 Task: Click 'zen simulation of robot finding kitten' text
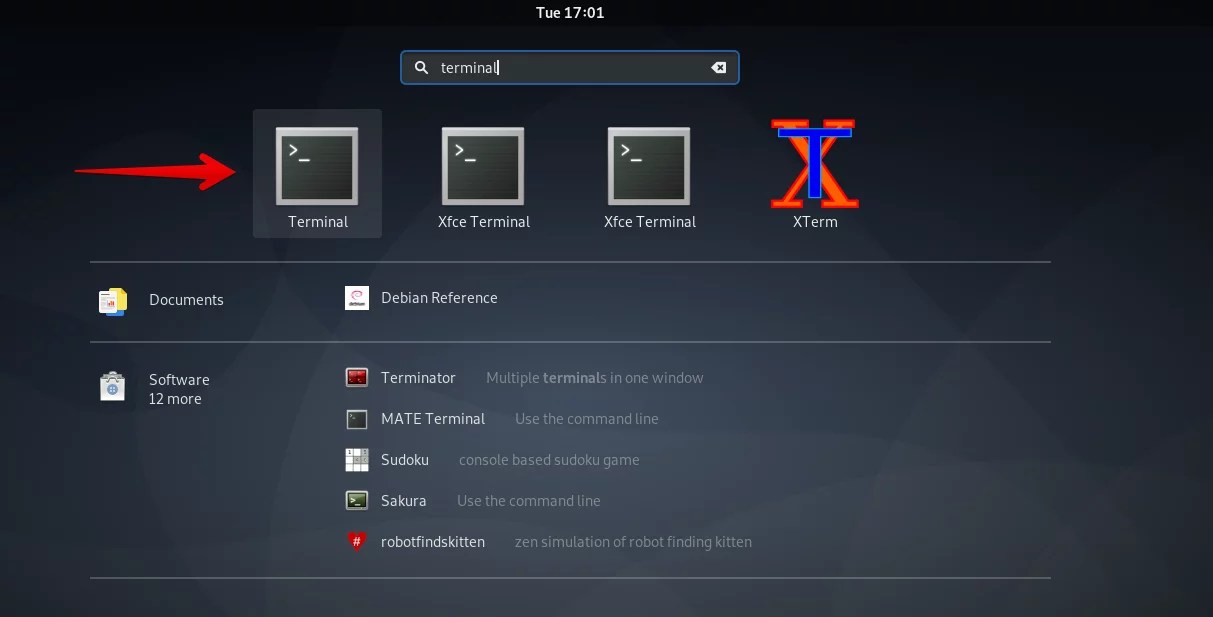[x=633, y=542]
